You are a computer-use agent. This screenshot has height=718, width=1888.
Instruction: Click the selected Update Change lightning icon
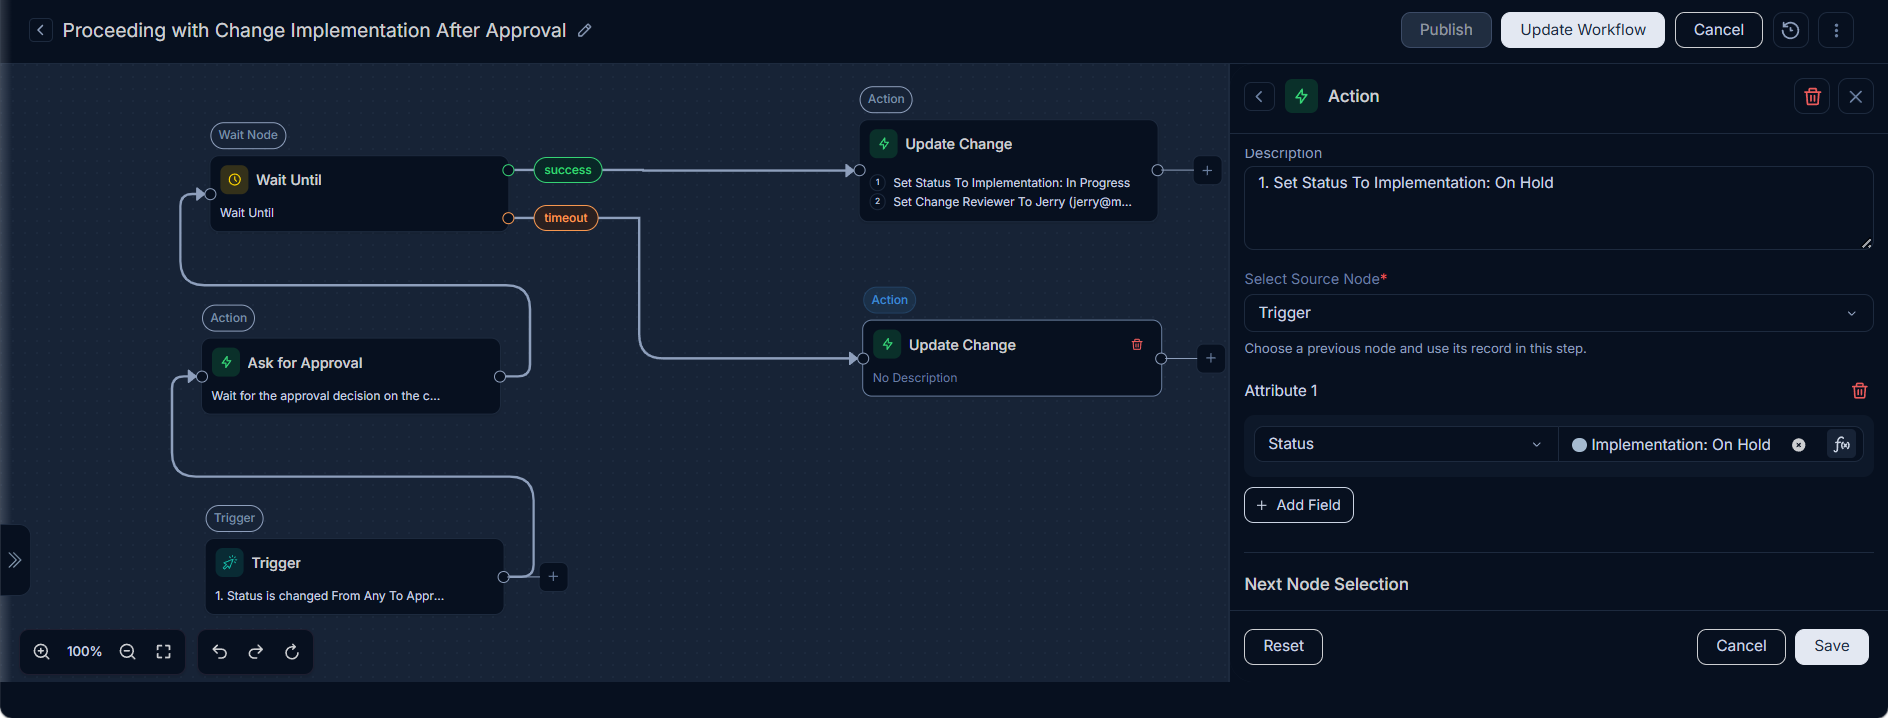pyautogui.click(x=887, y=344)
